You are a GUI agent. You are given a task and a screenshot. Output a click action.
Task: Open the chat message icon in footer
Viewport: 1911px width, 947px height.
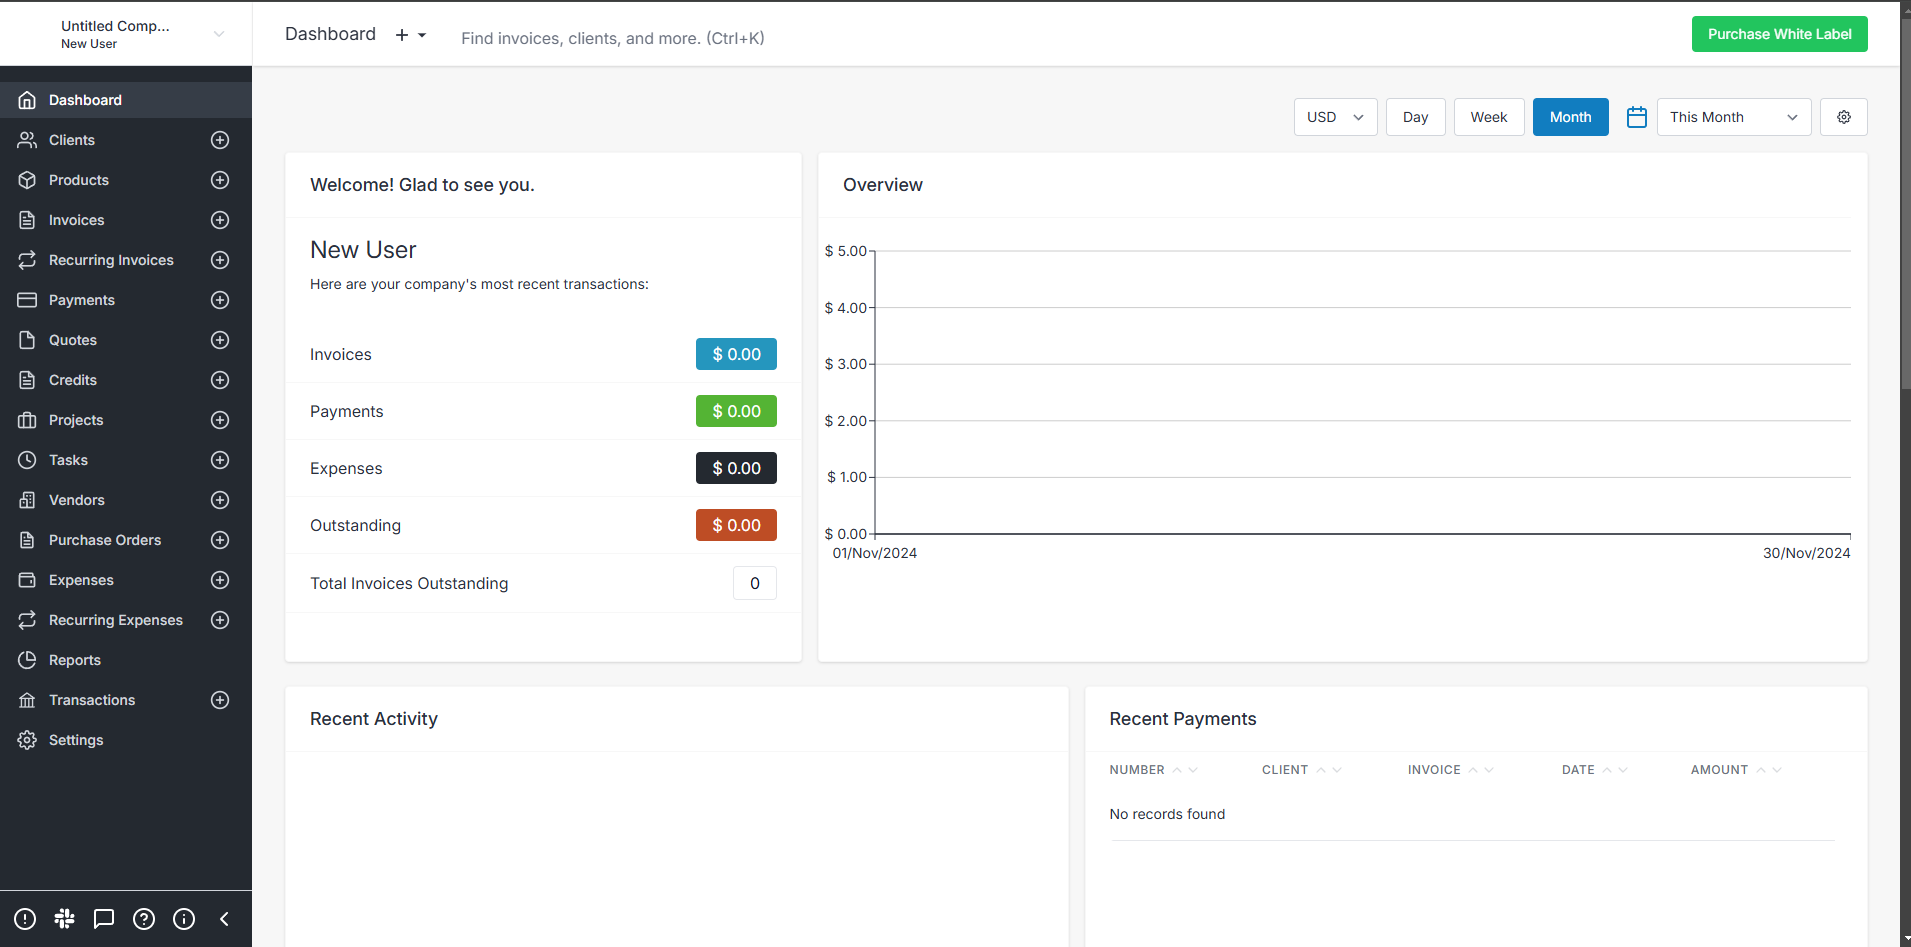point(104,919)
